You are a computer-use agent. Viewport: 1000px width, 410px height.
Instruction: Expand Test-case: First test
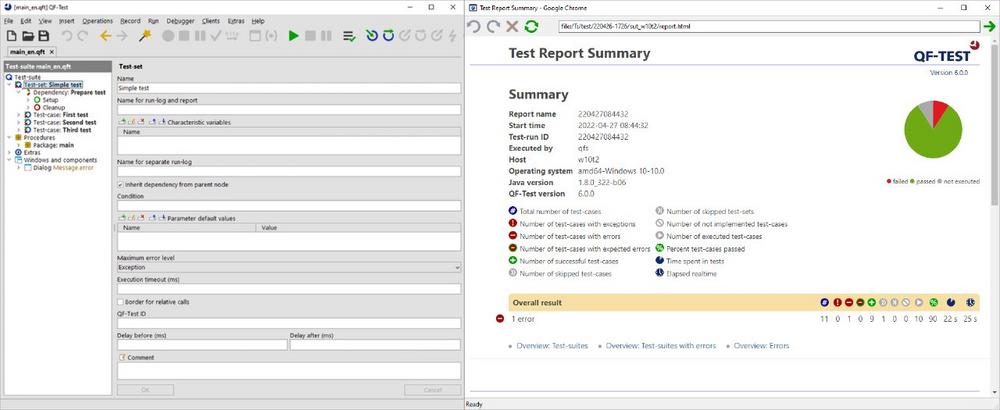[x=19, y=115]
